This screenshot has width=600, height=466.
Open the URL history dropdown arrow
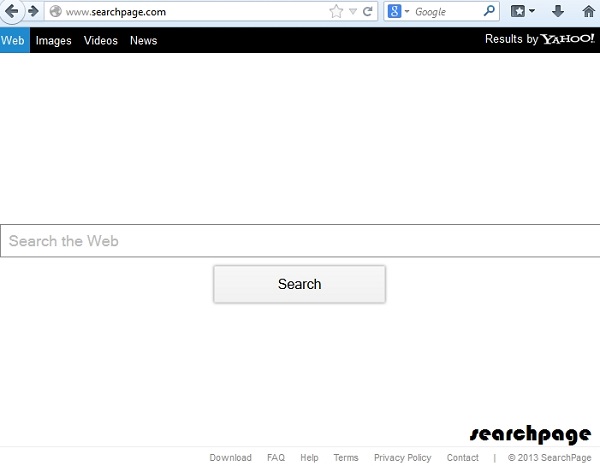(x=353, y=12)
